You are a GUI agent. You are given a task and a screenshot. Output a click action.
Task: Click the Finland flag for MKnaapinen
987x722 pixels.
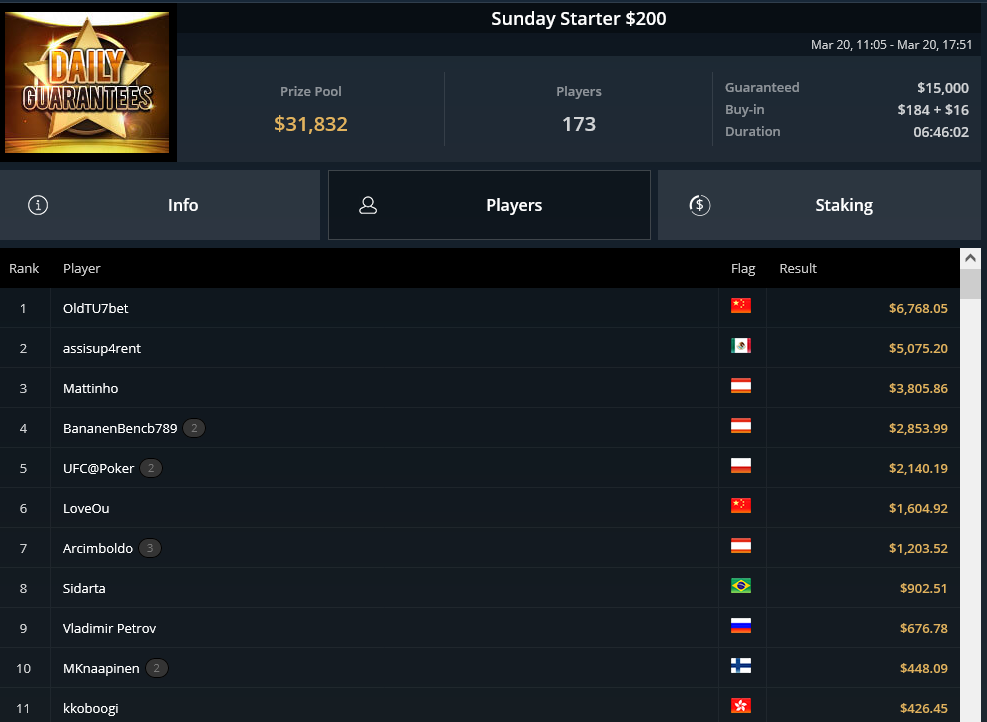pos(741,666)
